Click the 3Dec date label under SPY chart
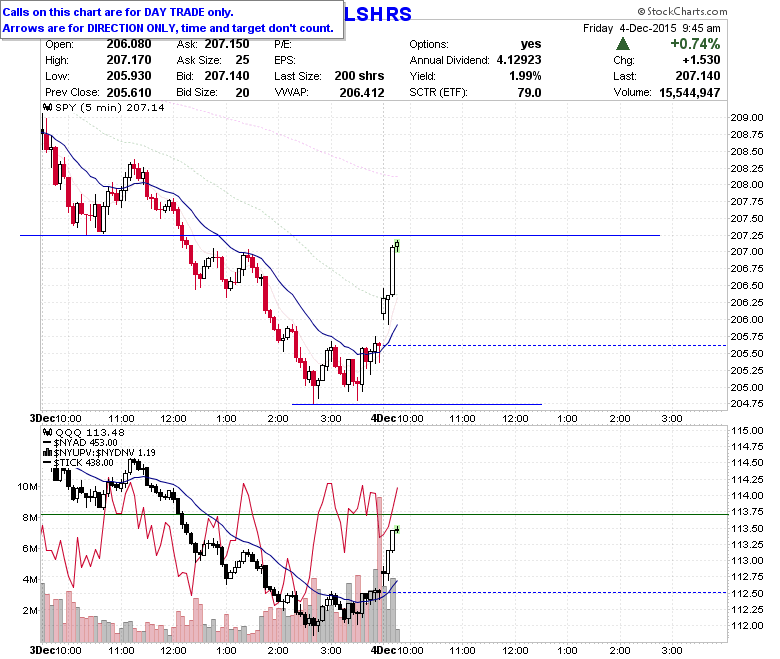This screenshot has width=780, height=659. tap(42, 418)
